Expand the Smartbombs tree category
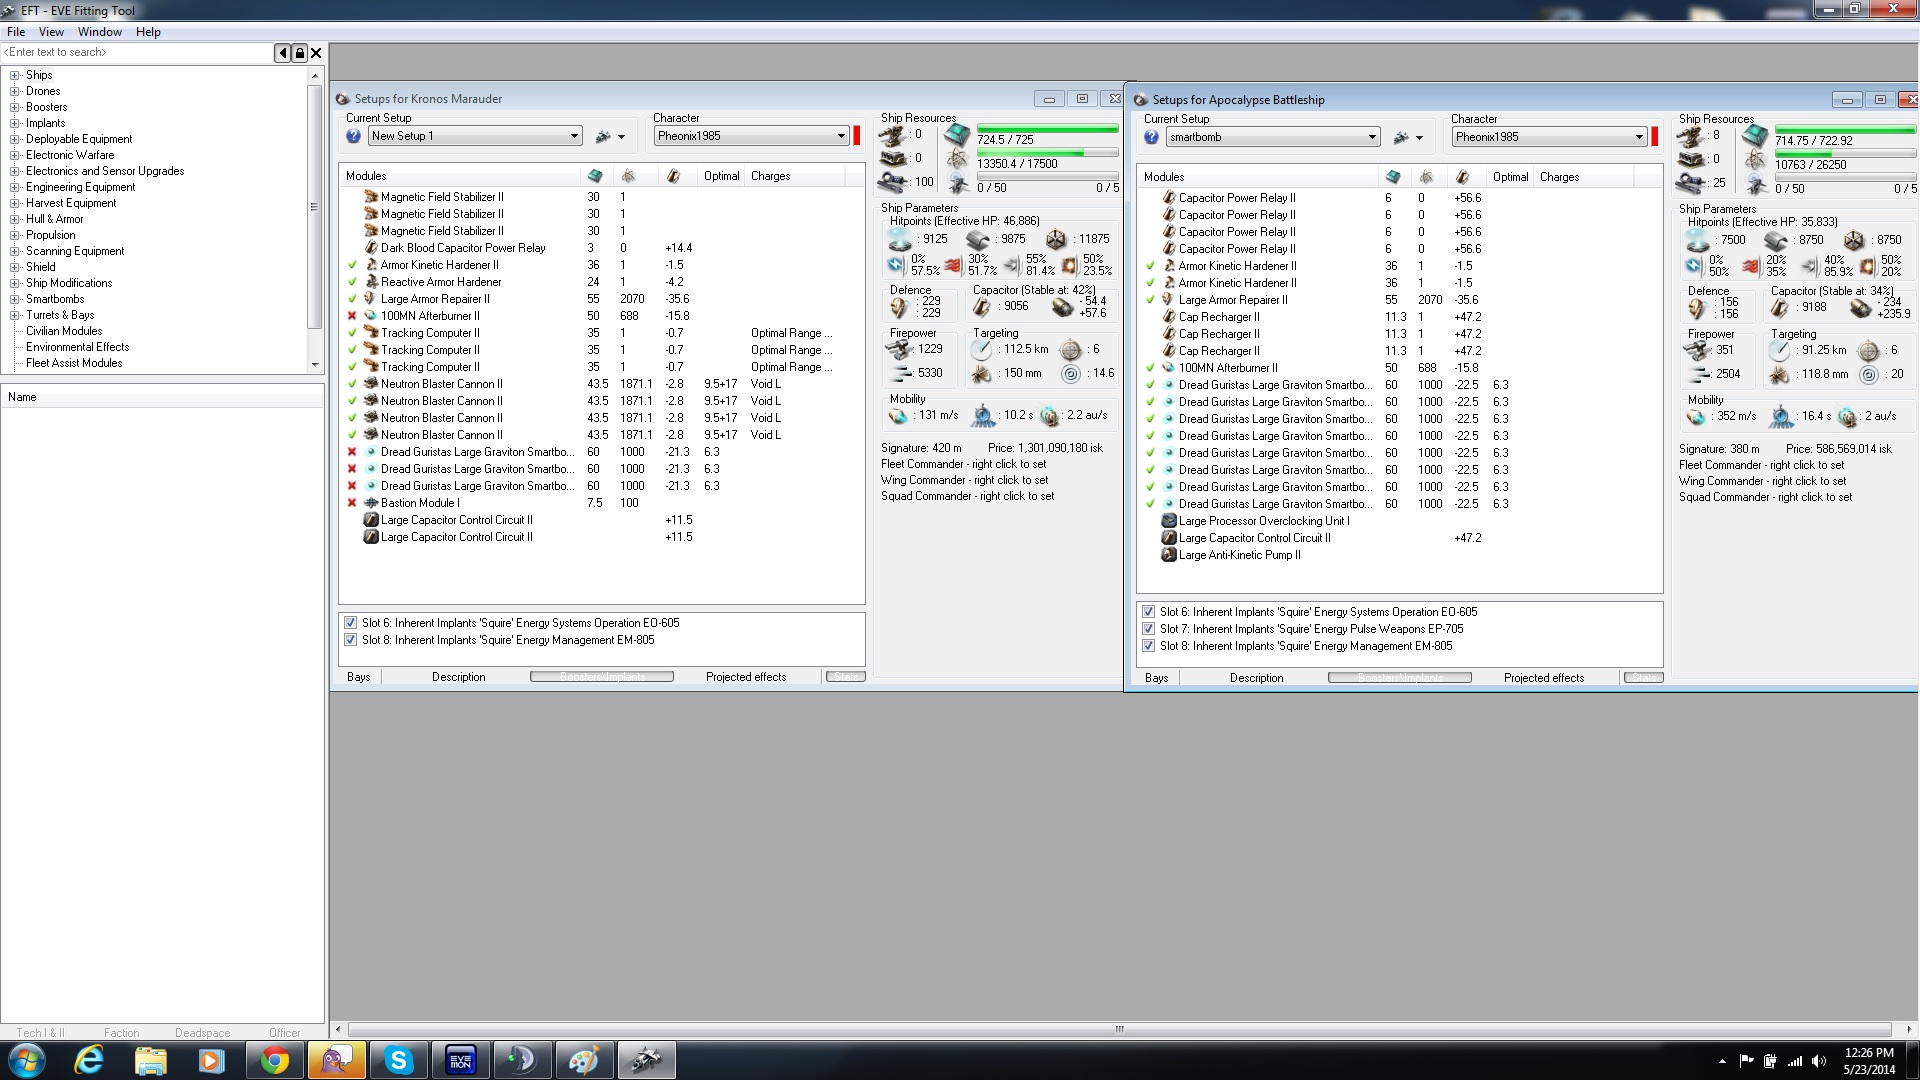The image size is (1920, 1080). 15,299
